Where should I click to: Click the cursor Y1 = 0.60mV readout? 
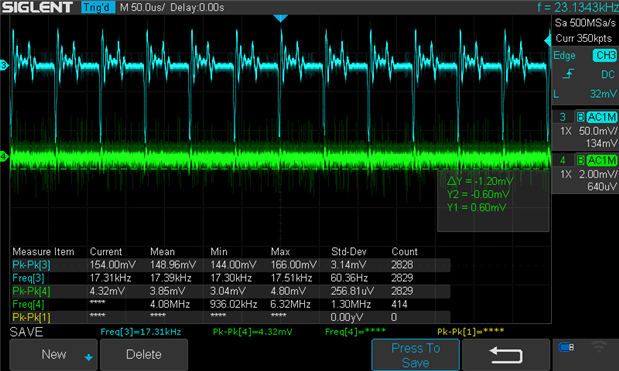point(476,207)
